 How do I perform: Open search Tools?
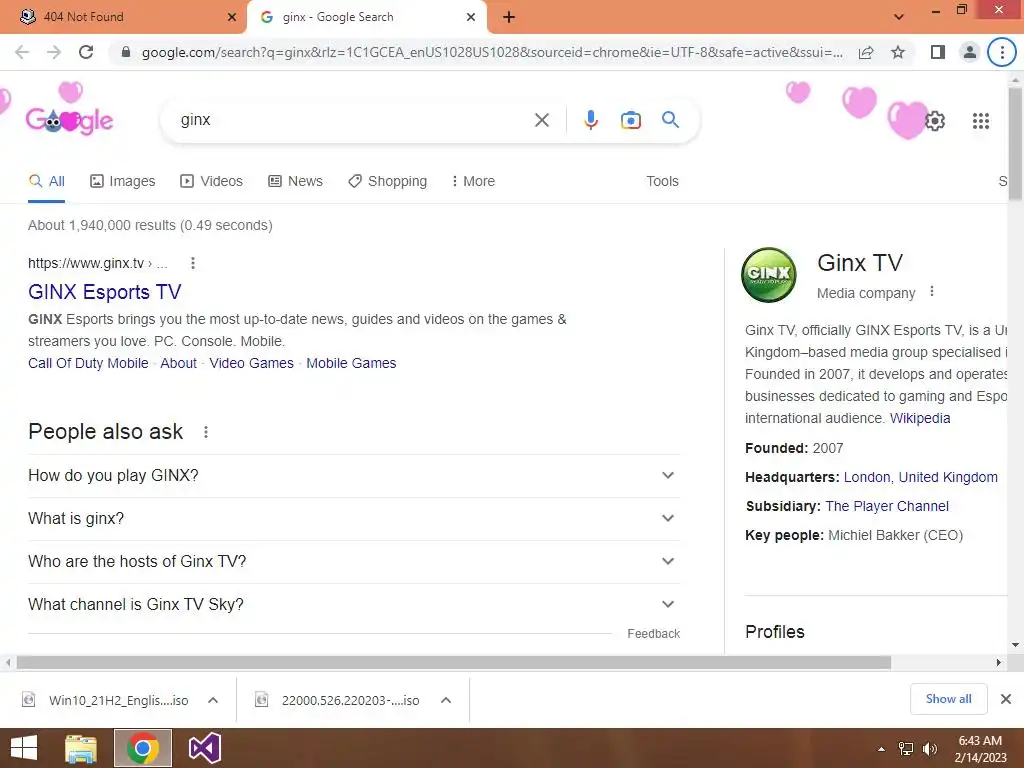662,182
